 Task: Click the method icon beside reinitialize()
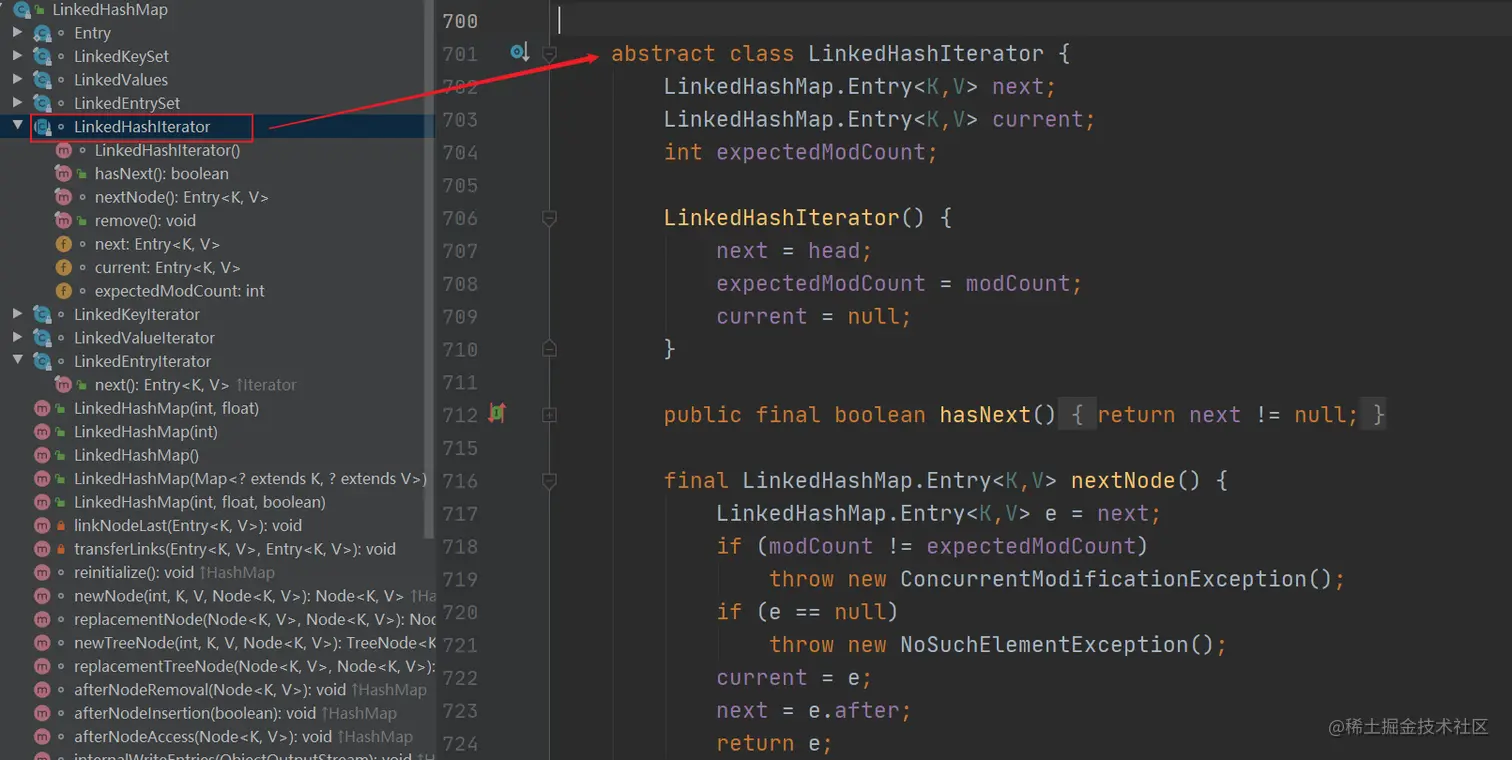coord(42,572)
